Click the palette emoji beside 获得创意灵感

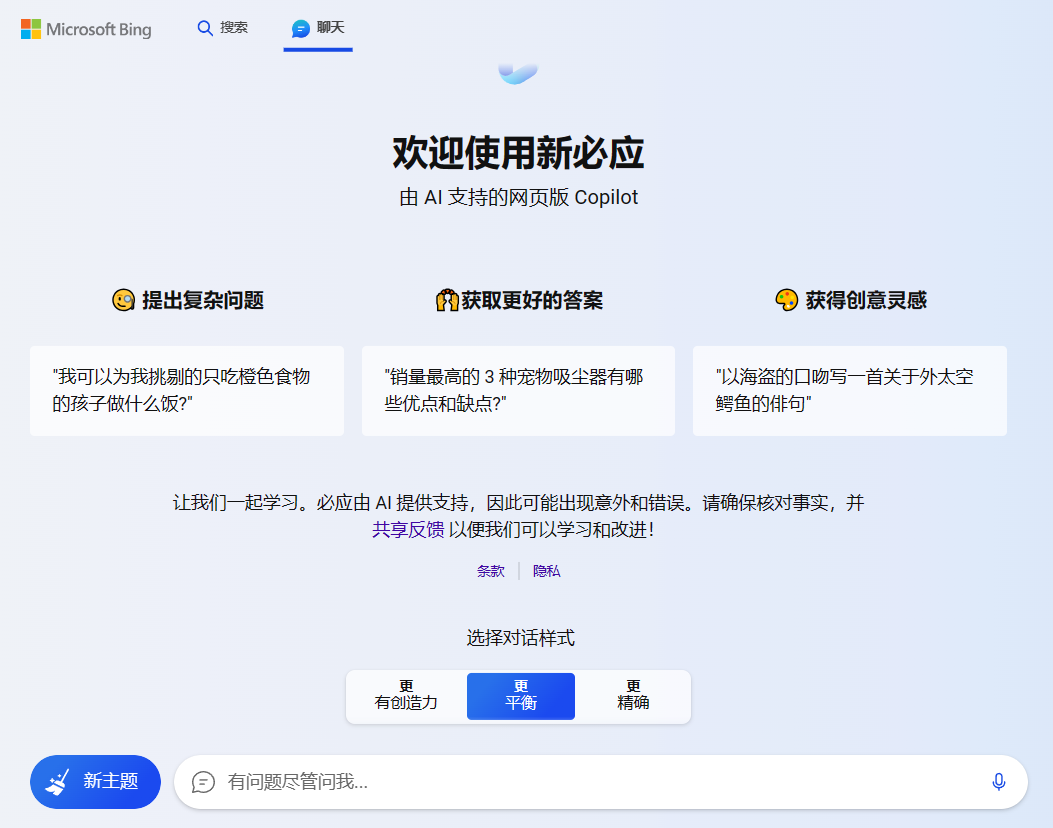coord(786,300)
